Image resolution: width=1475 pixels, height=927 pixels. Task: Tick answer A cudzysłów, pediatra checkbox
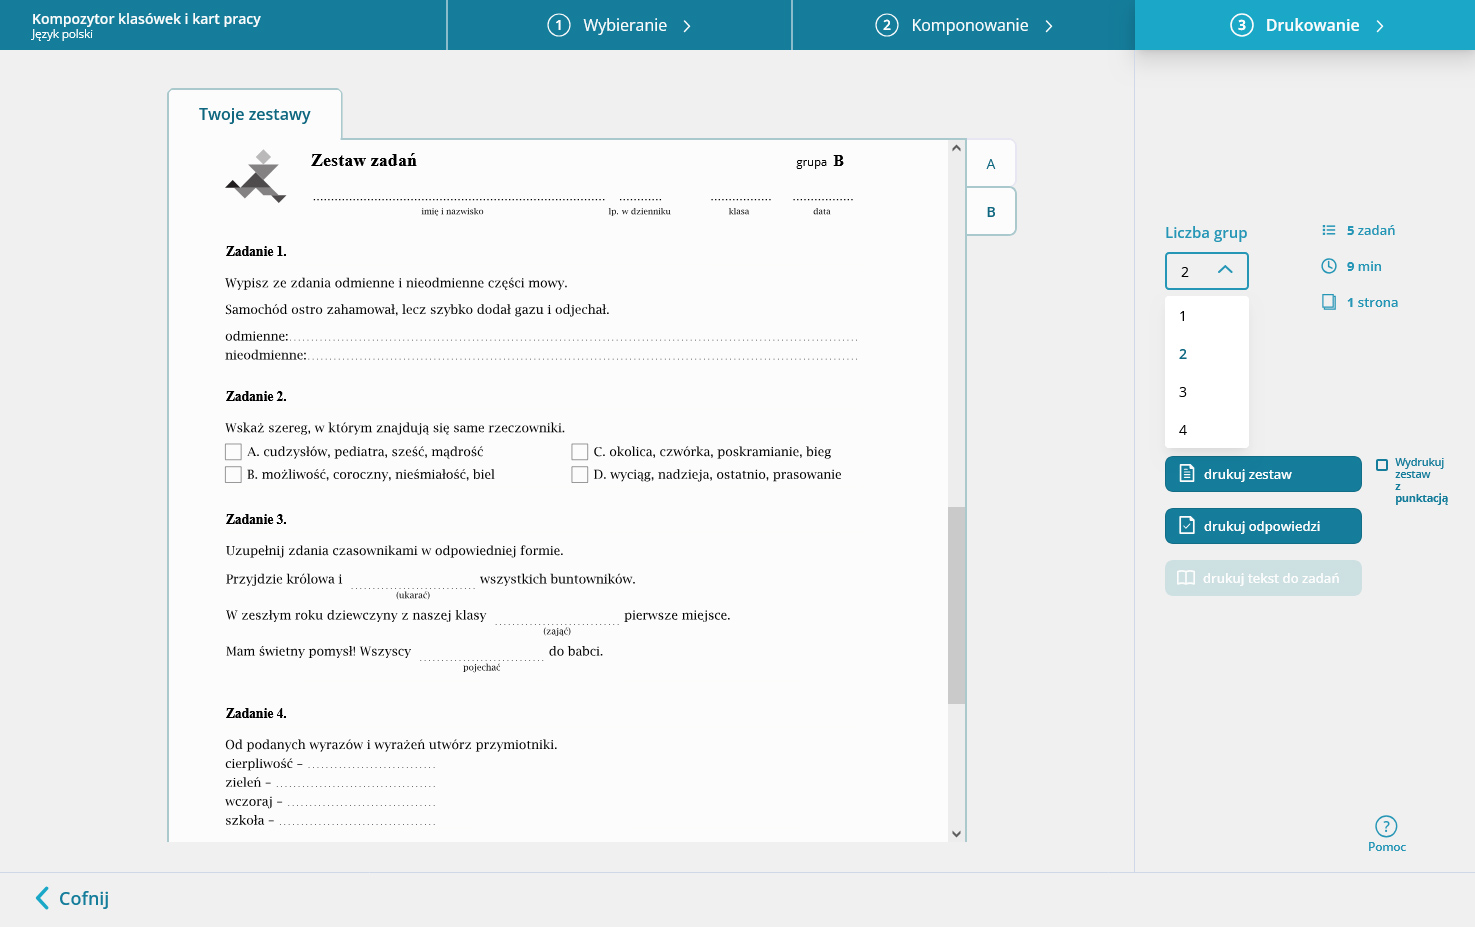pos(233,452)
